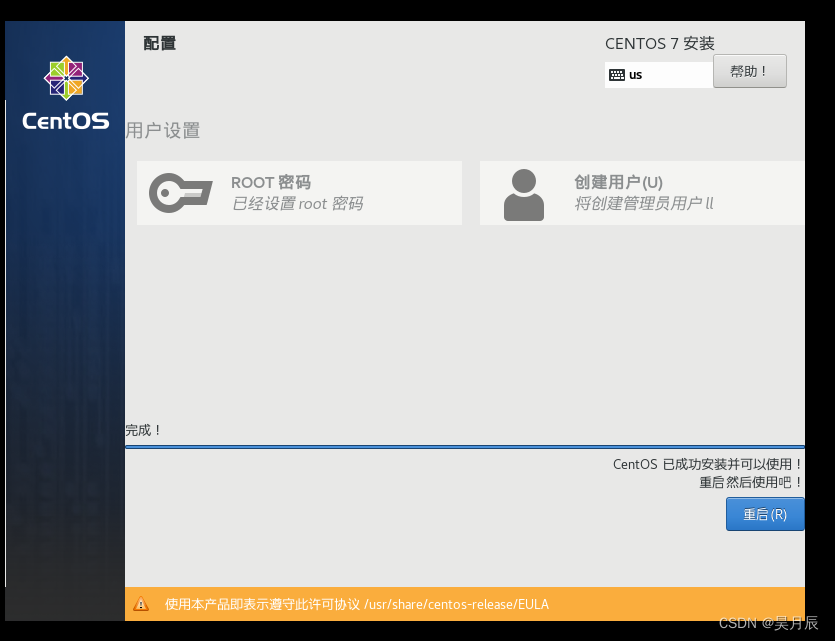Click the 创建用户 person silhouette icon
This screenshot has height=641, width=835.
coord(524,195)
